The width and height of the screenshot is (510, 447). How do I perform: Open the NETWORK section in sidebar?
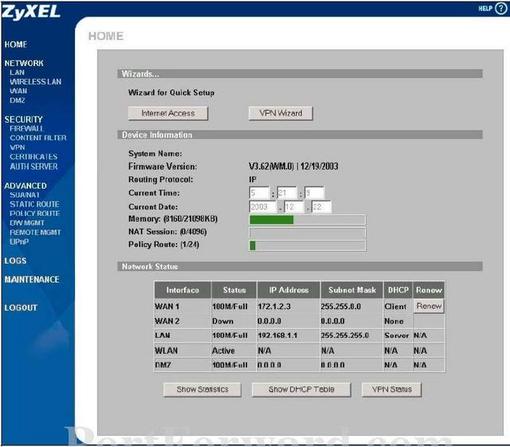pos(24,63)
